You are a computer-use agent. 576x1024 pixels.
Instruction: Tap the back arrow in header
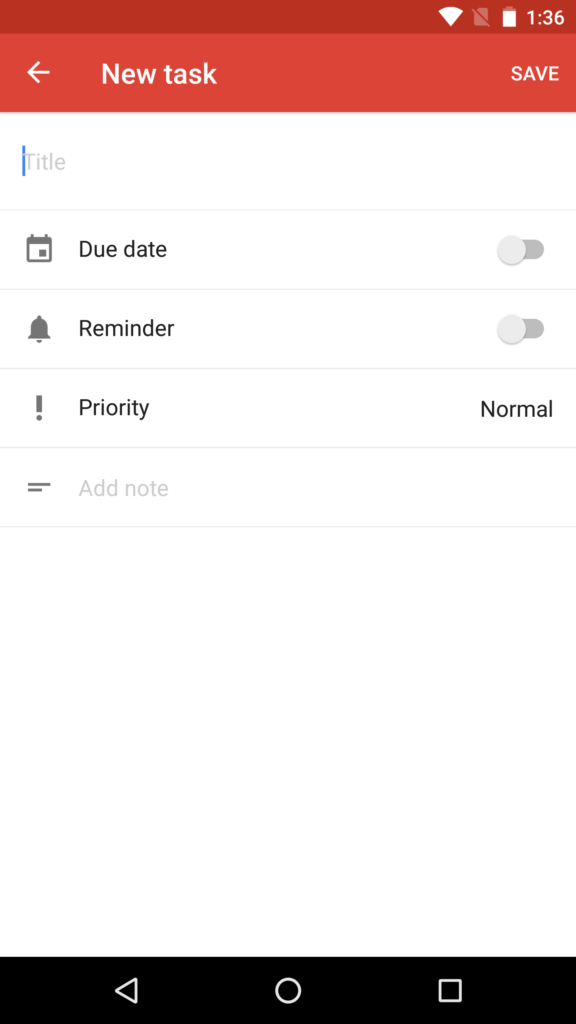(39, 72)
